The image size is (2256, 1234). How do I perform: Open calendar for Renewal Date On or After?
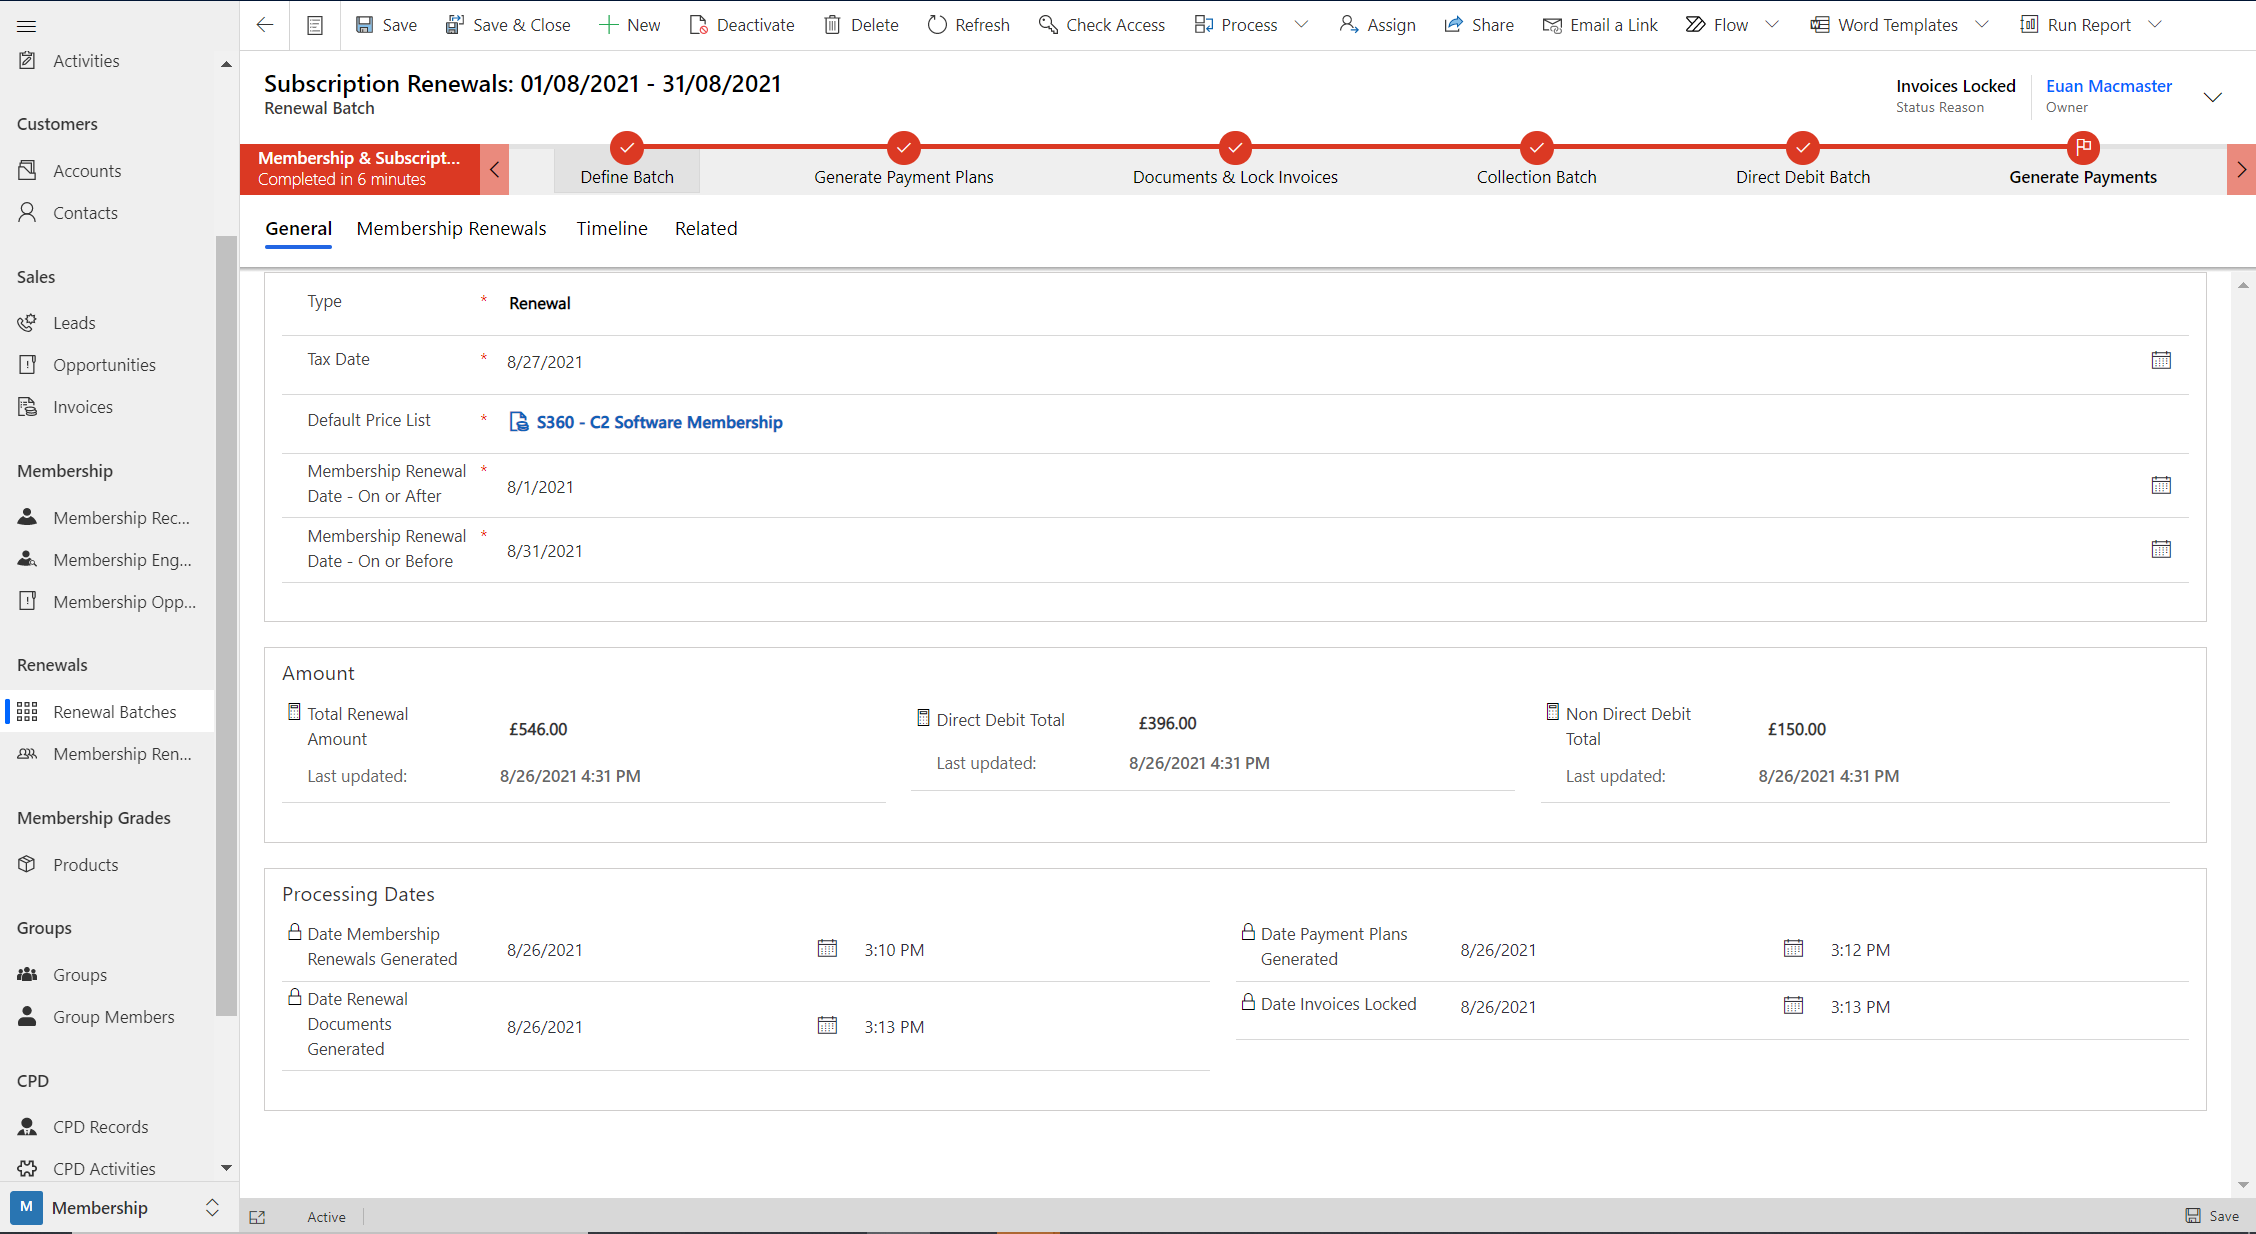(2161, 485)
